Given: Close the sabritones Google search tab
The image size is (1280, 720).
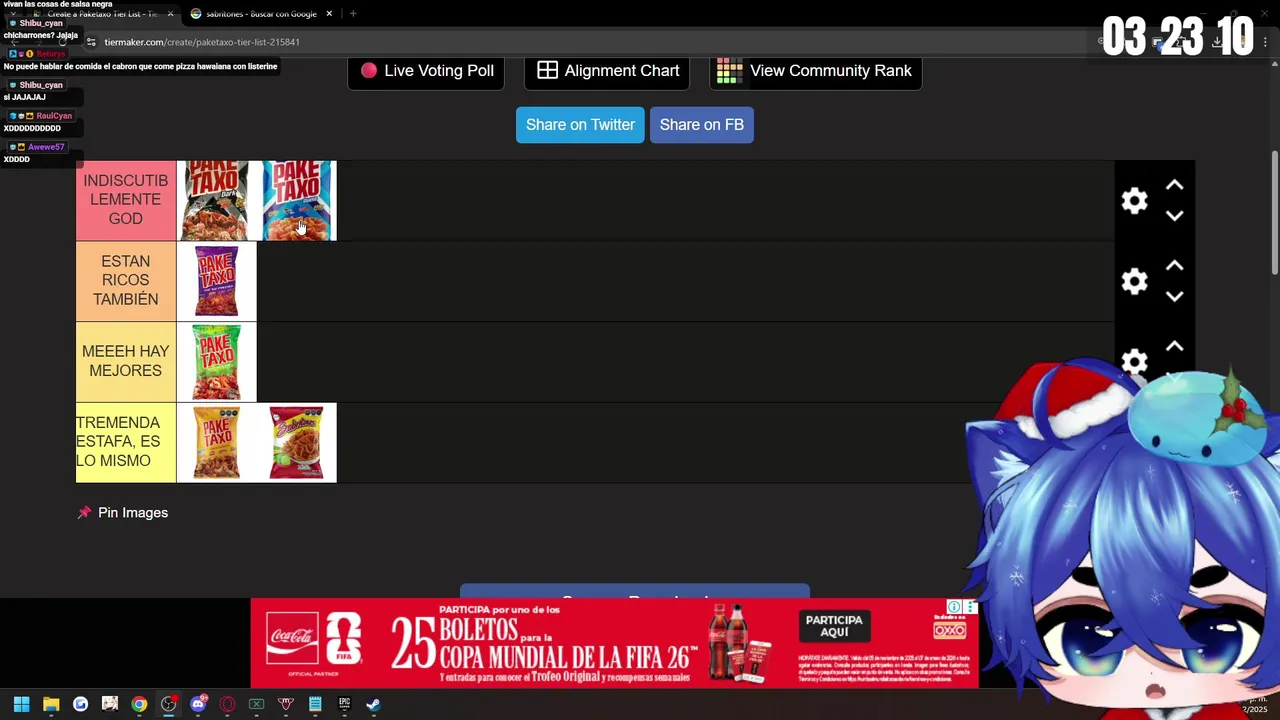Looking at the screenshot, I should click(329, 14).
